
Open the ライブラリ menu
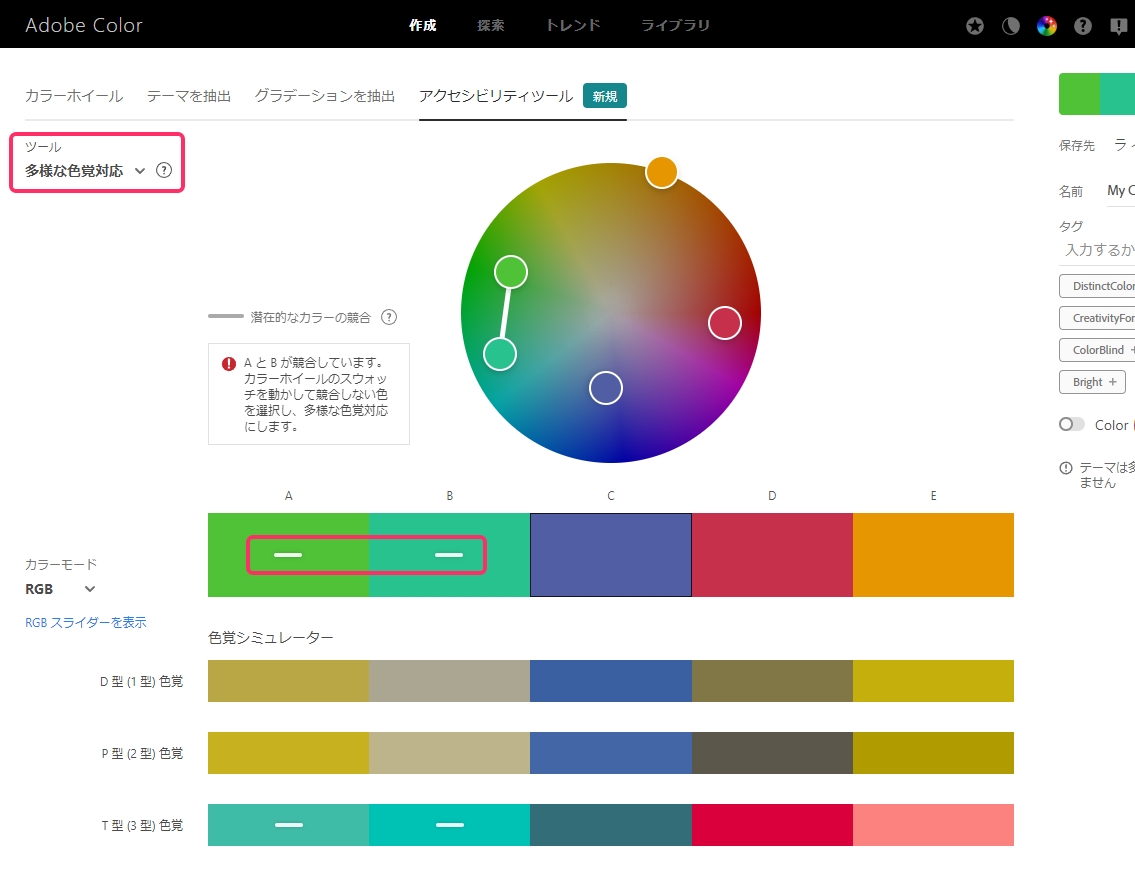point(675,25)
